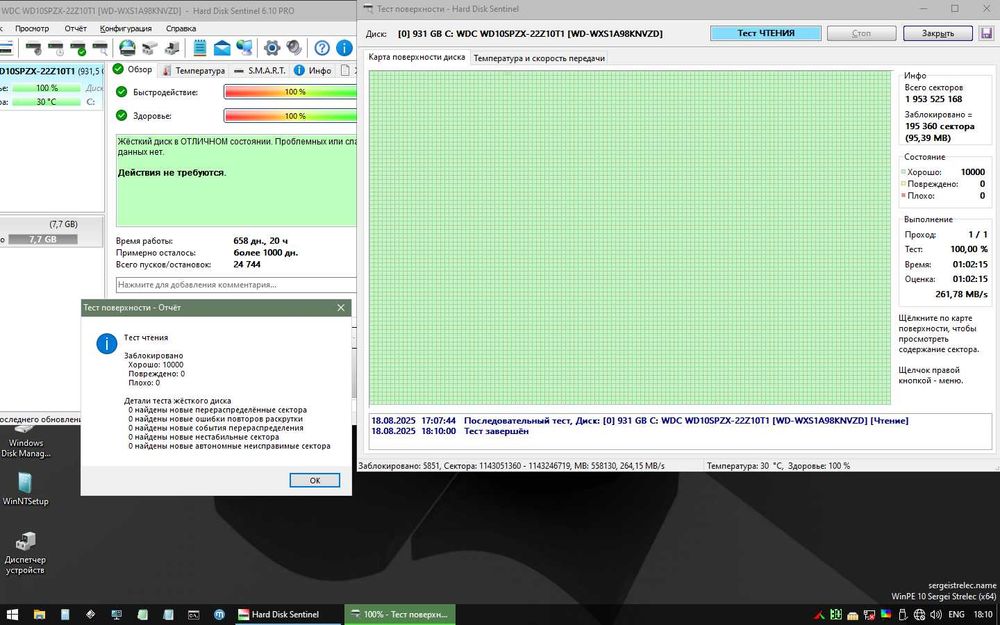The height and width of the screenshot is (625, 1000).
Task: Click the green temperature tray icon
Action: 835,615
